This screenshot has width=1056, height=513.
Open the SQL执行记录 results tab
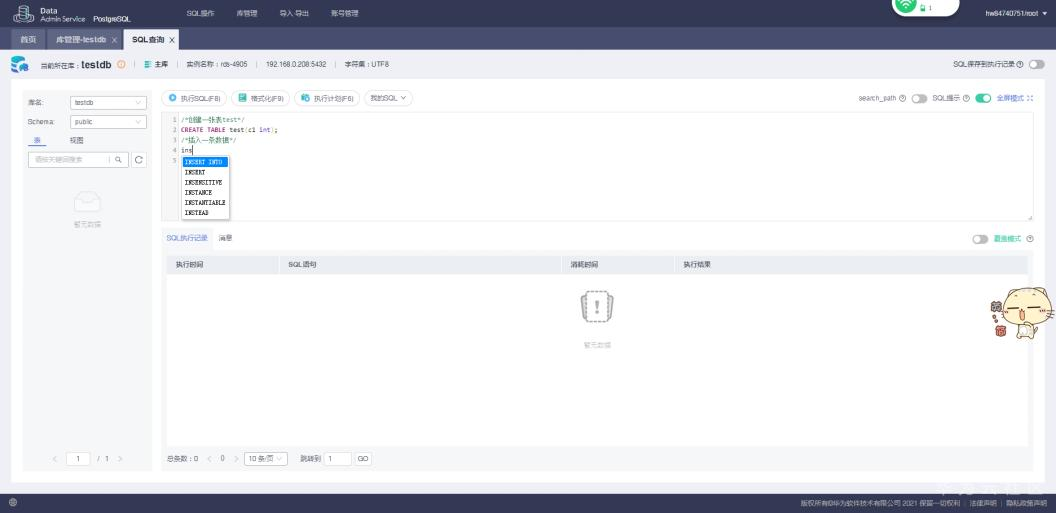[x=187, y=238]
